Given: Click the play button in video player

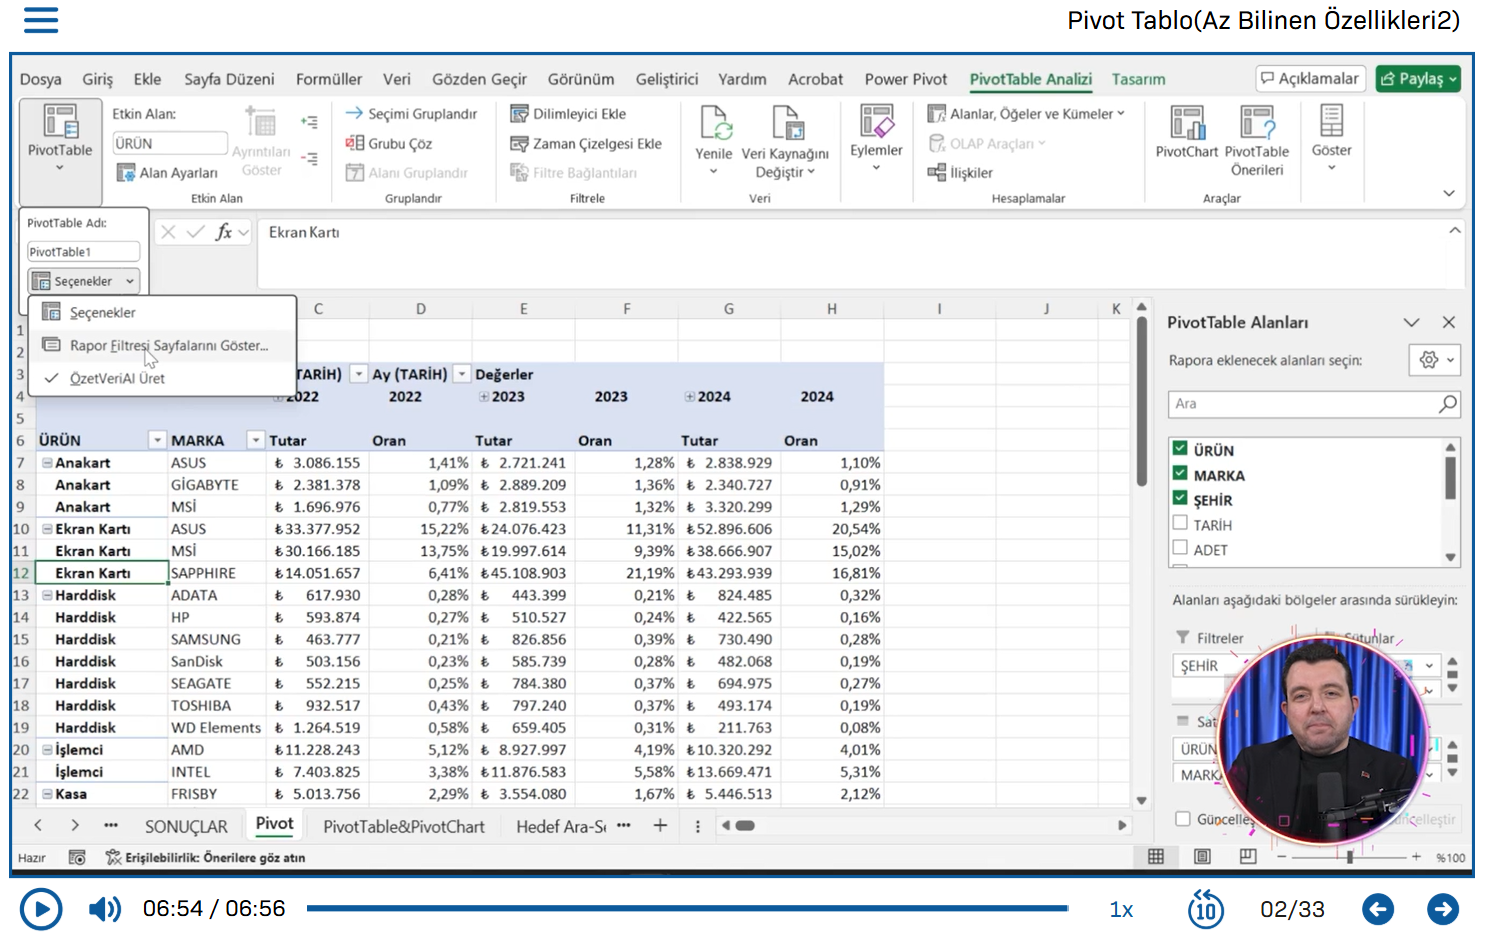Looking at the screenshot, I should point(41,909).
